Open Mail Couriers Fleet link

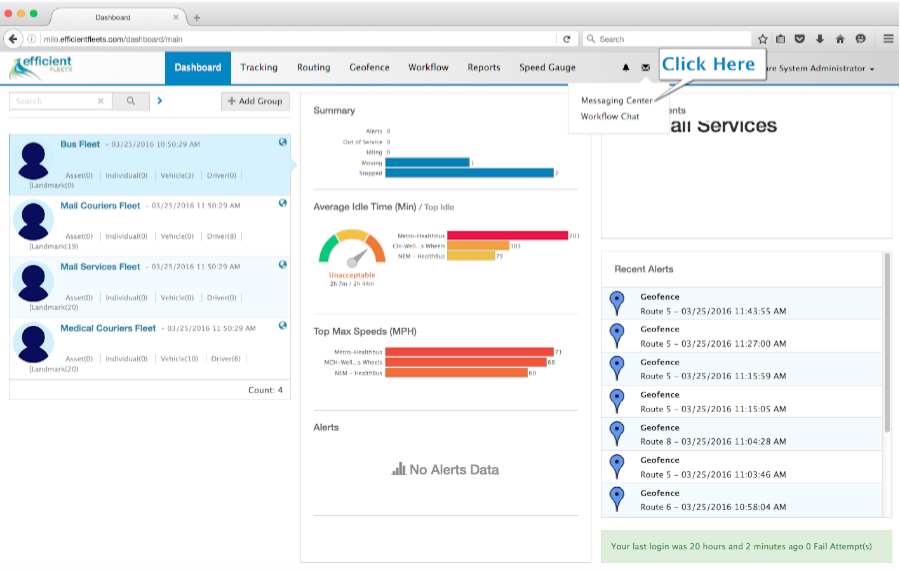click(x=100, y=205)
